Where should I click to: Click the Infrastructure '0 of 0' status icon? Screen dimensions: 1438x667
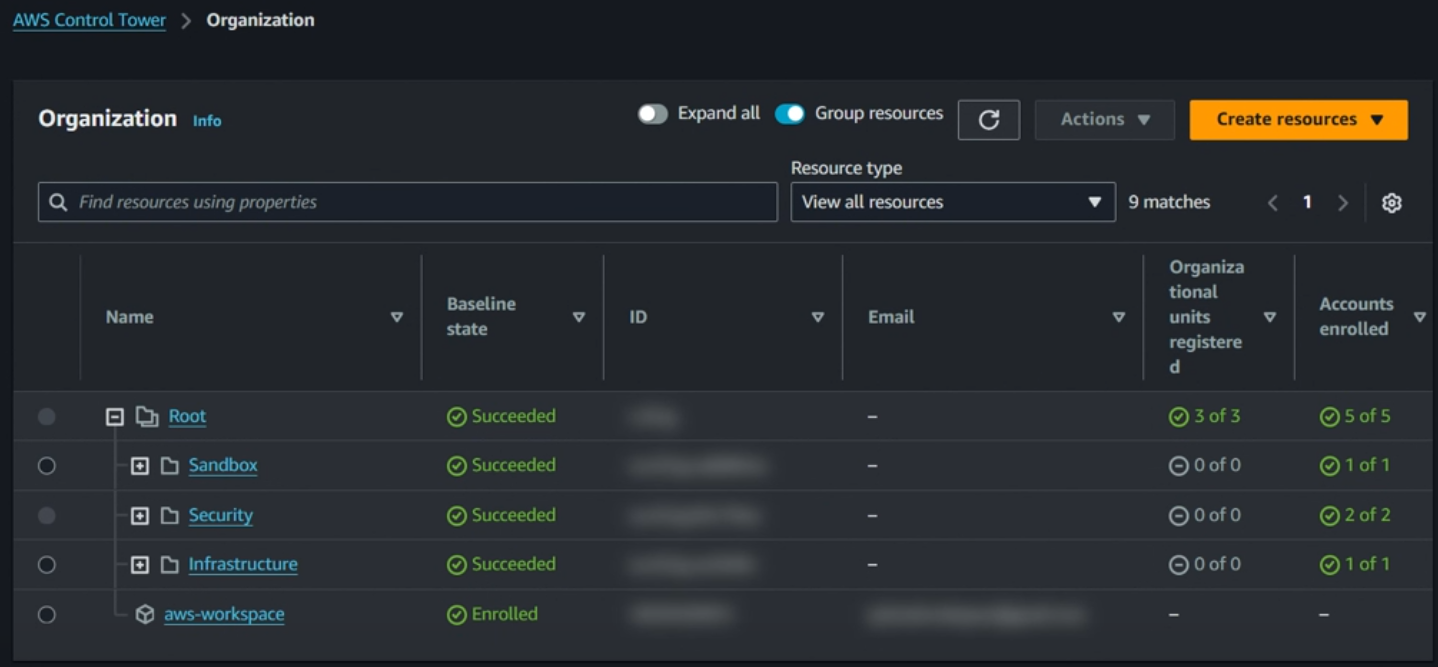1179,565
